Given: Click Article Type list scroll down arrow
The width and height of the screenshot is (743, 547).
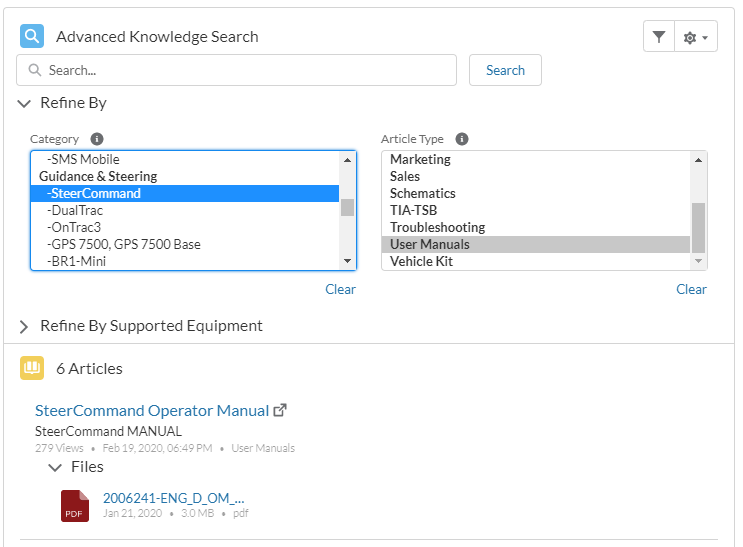Looking at the screenshot, I should [698, 261].
